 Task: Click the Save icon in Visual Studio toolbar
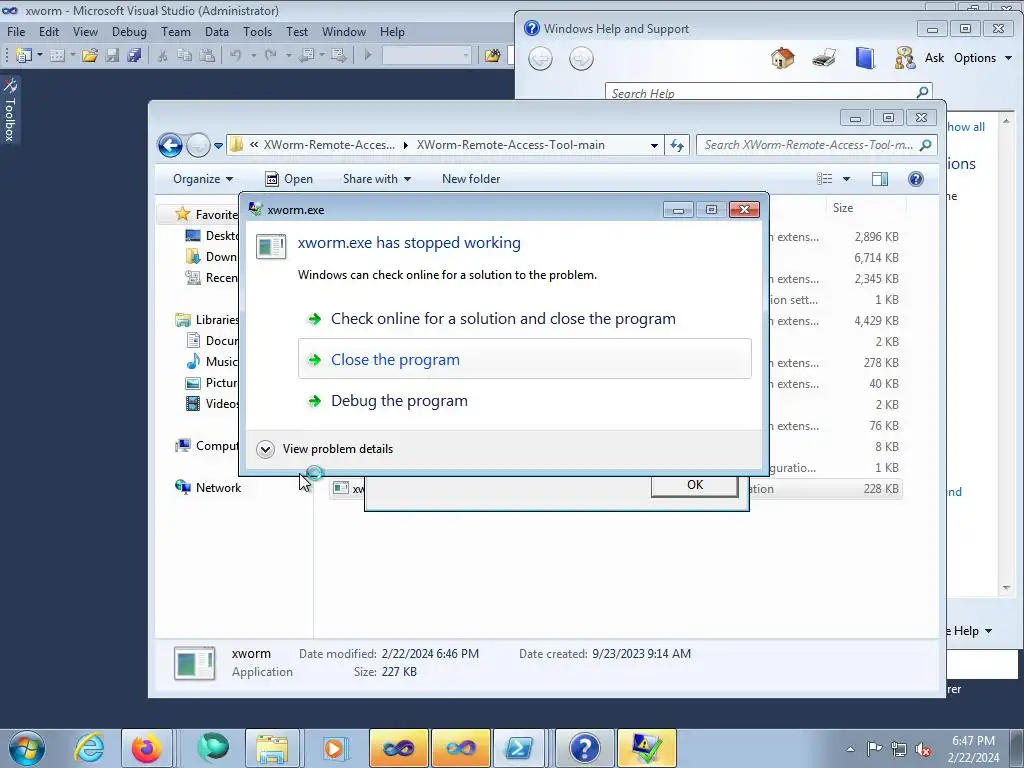click(112, 56)
